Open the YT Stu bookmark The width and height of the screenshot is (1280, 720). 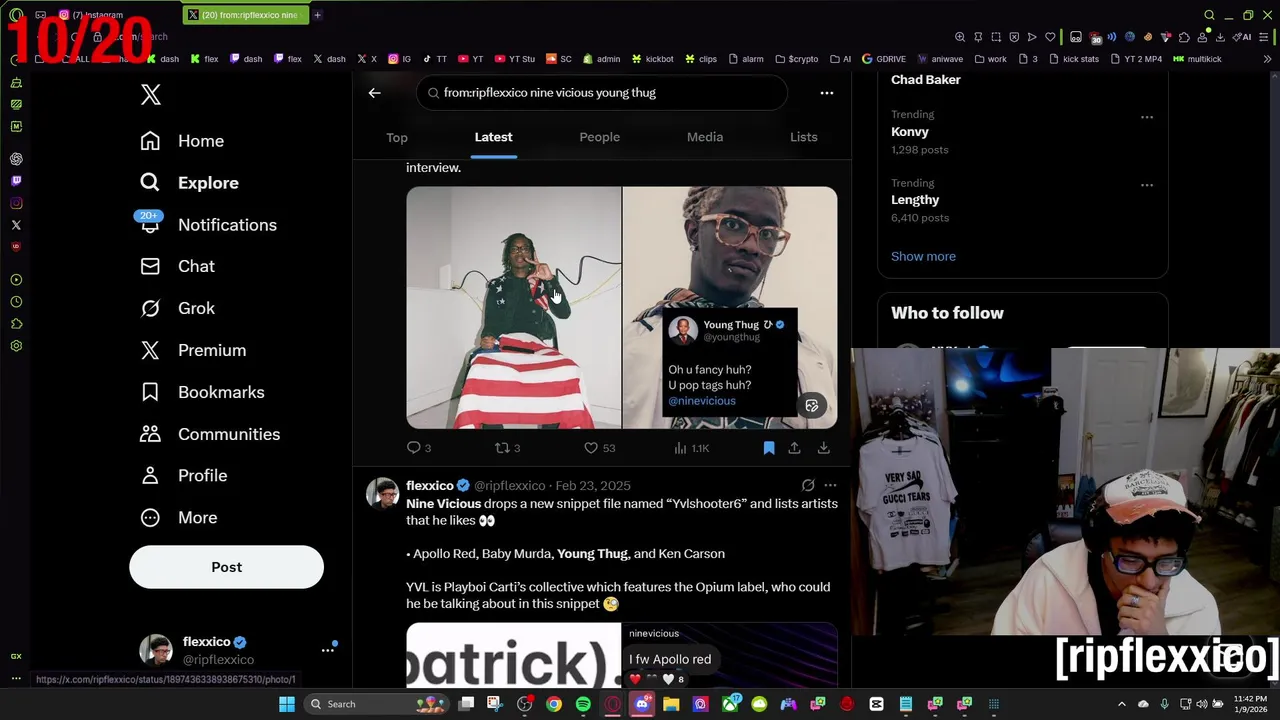(x=515, y=59)
